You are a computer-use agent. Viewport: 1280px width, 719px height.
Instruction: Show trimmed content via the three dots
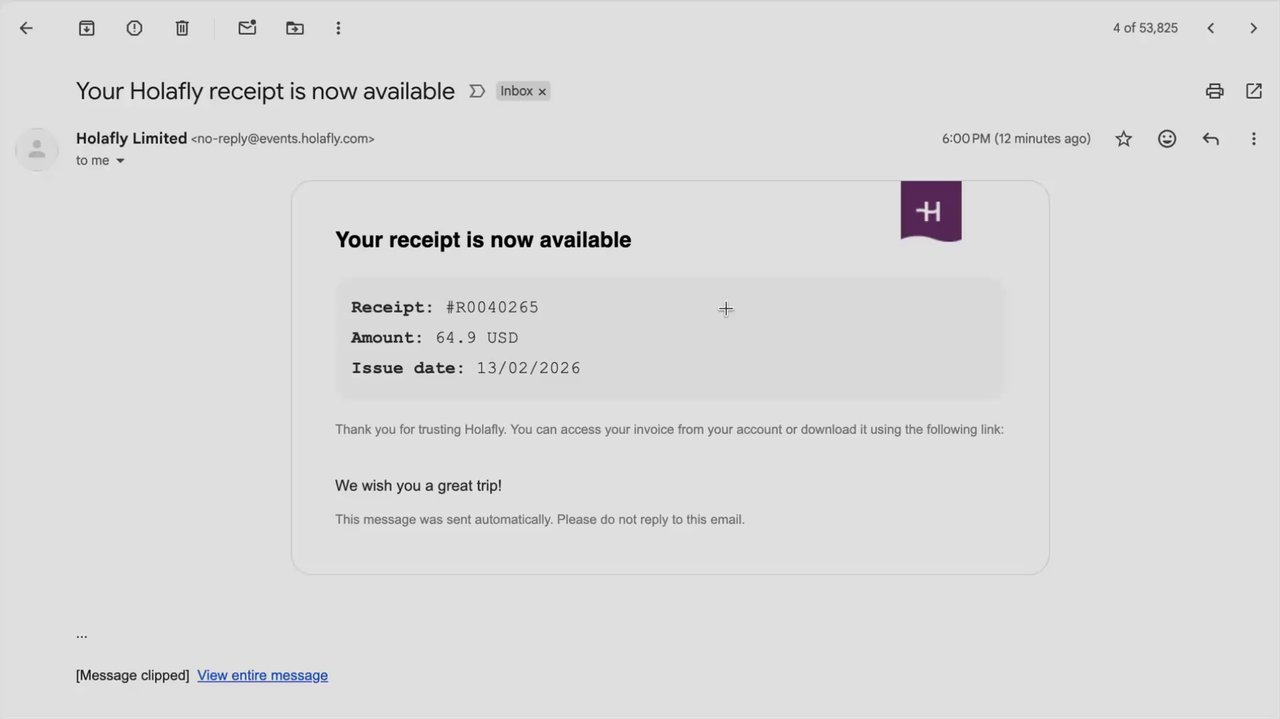tap(81, 634)
